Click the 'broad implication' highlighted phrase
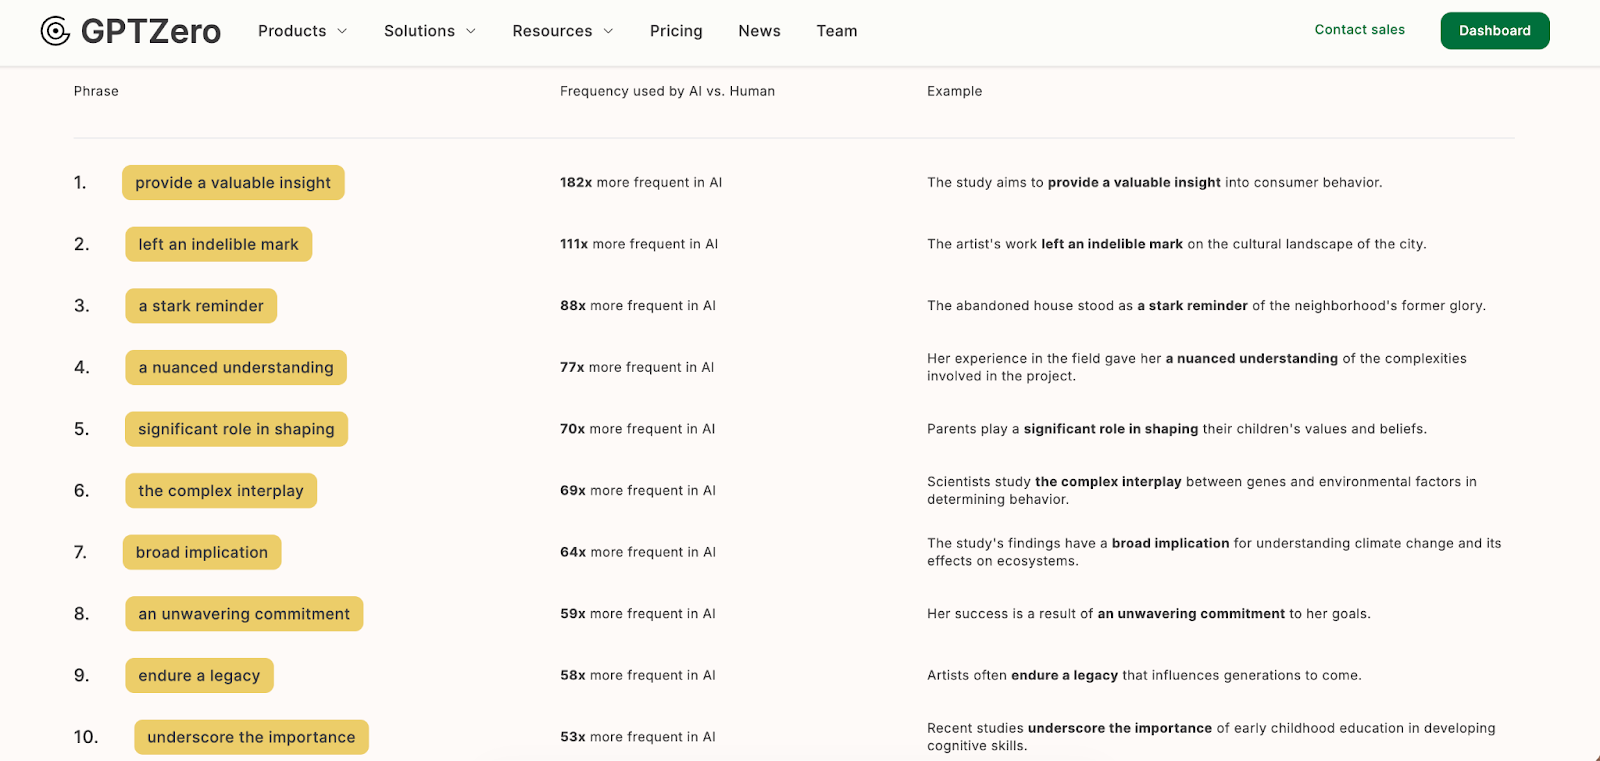Image resolution: width=1600 pixels, height=761 pixels. click(202, 553)
